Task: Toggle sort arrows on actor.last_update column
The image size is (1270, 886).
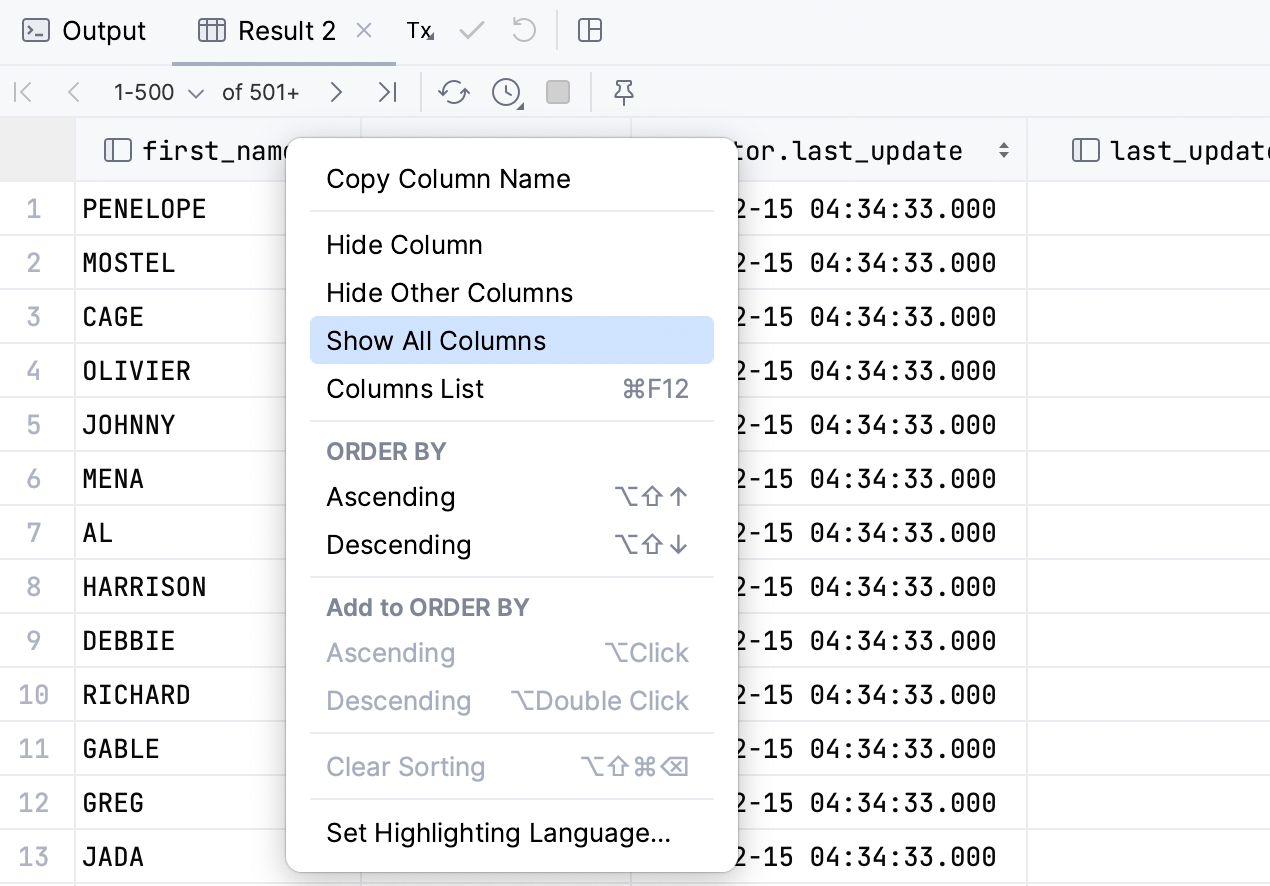Action: tap(1003, 151)
